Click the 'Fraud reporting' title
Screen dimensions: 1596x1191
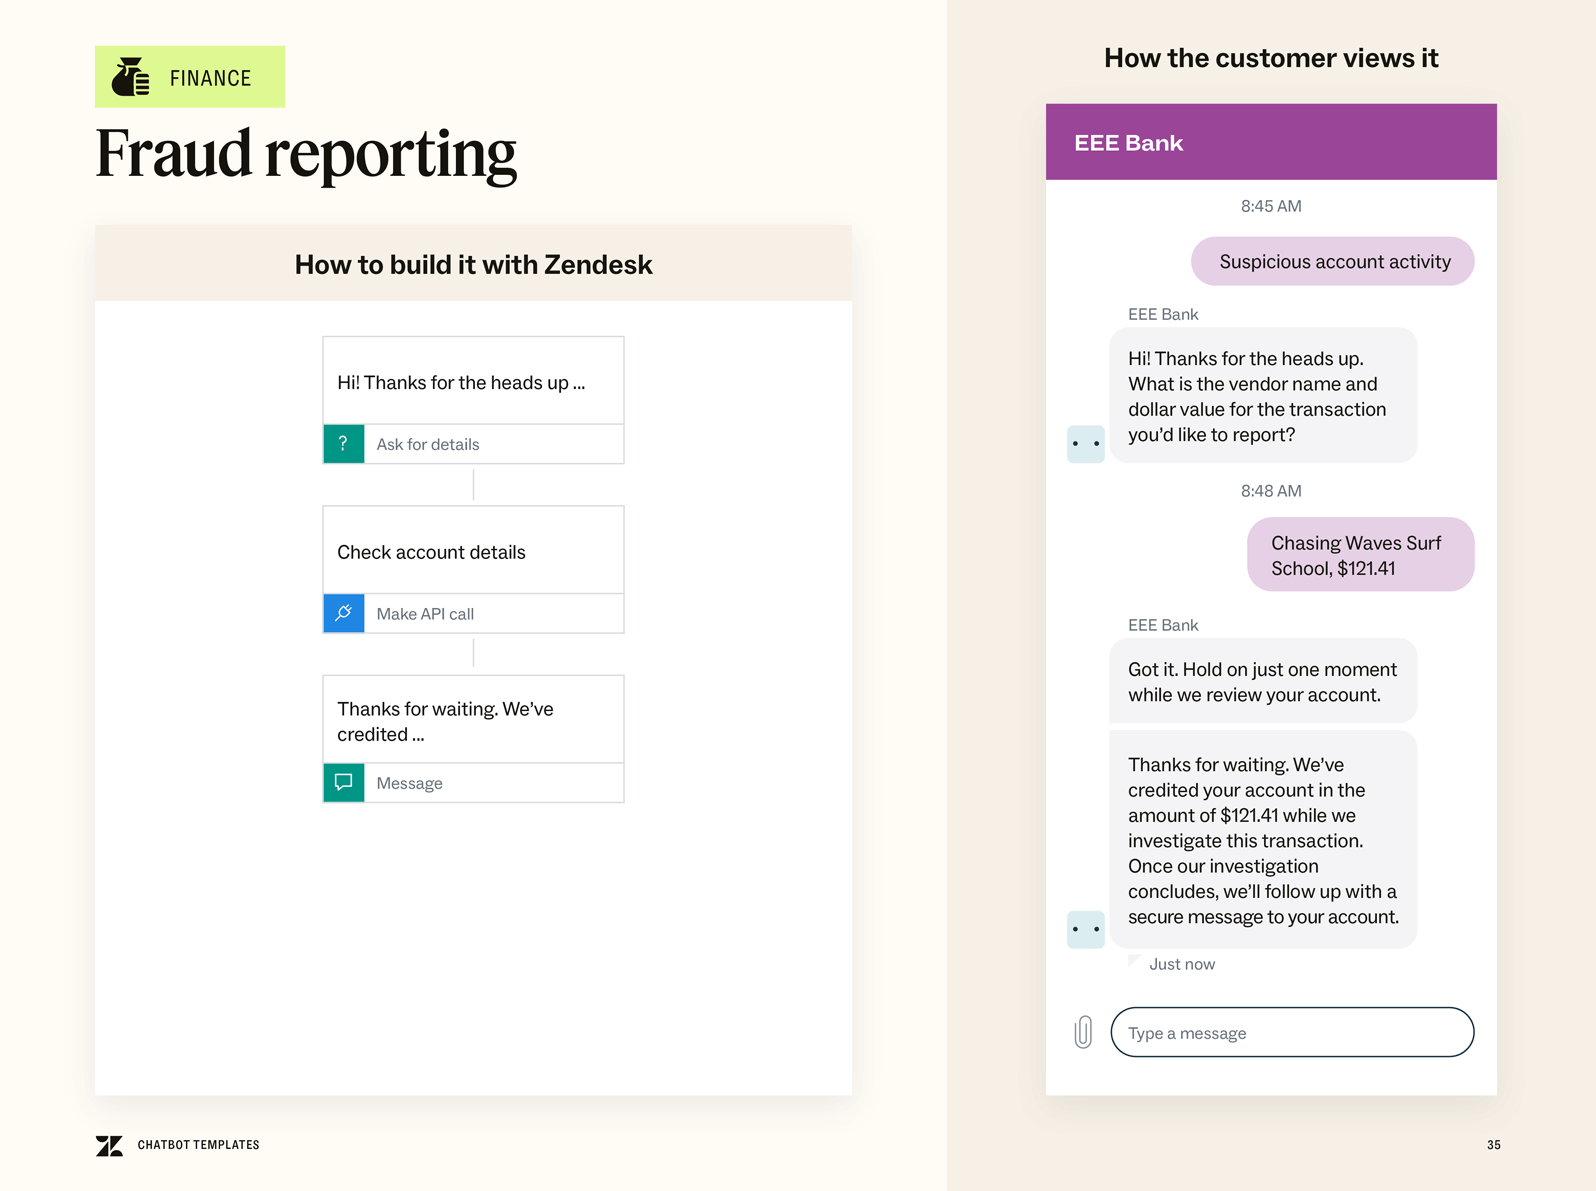(306, 155)
